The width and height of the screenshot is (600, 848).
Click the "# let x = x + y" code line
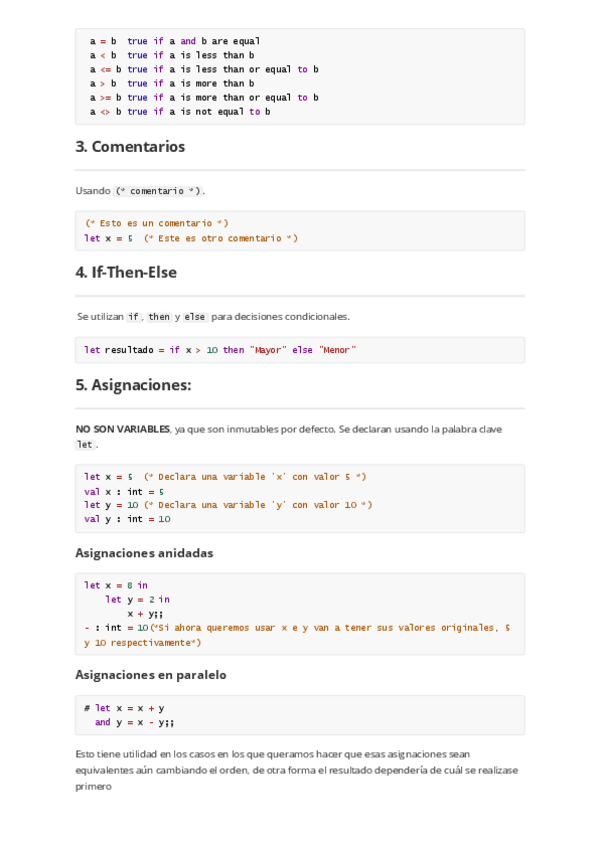pos(125,708)
